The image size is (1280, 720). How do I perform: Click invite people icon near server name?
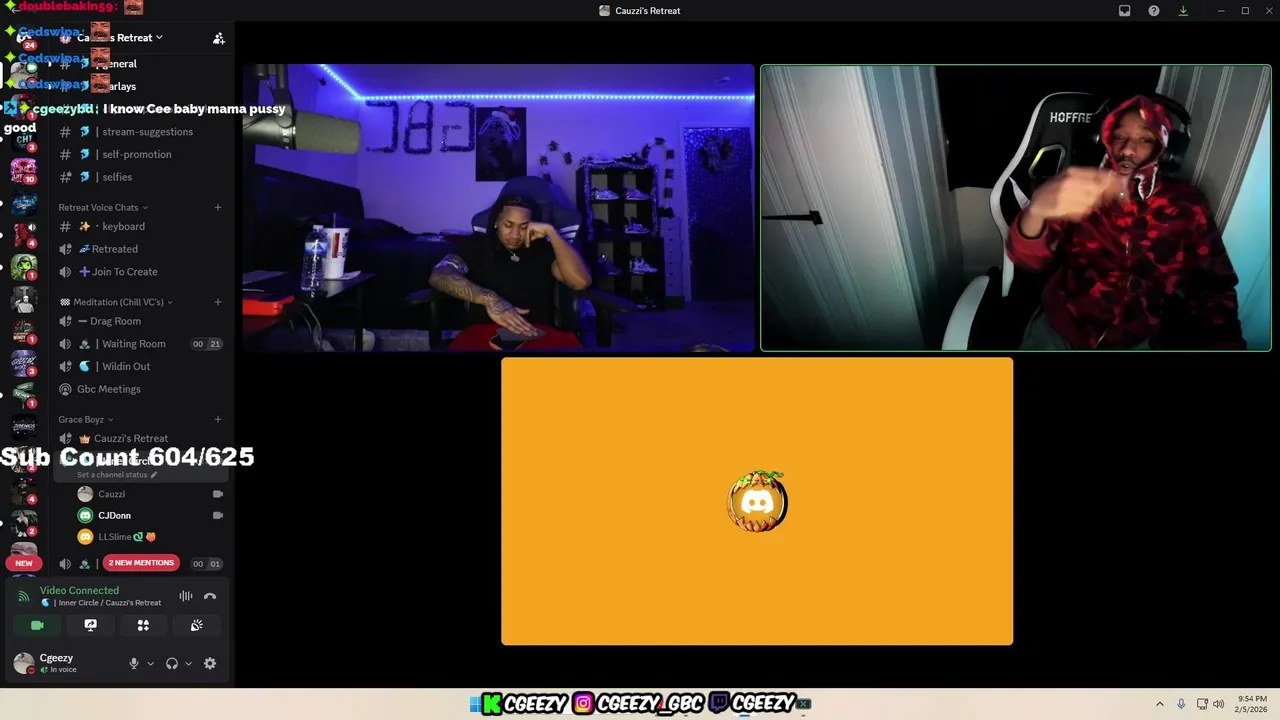point(218,38)
